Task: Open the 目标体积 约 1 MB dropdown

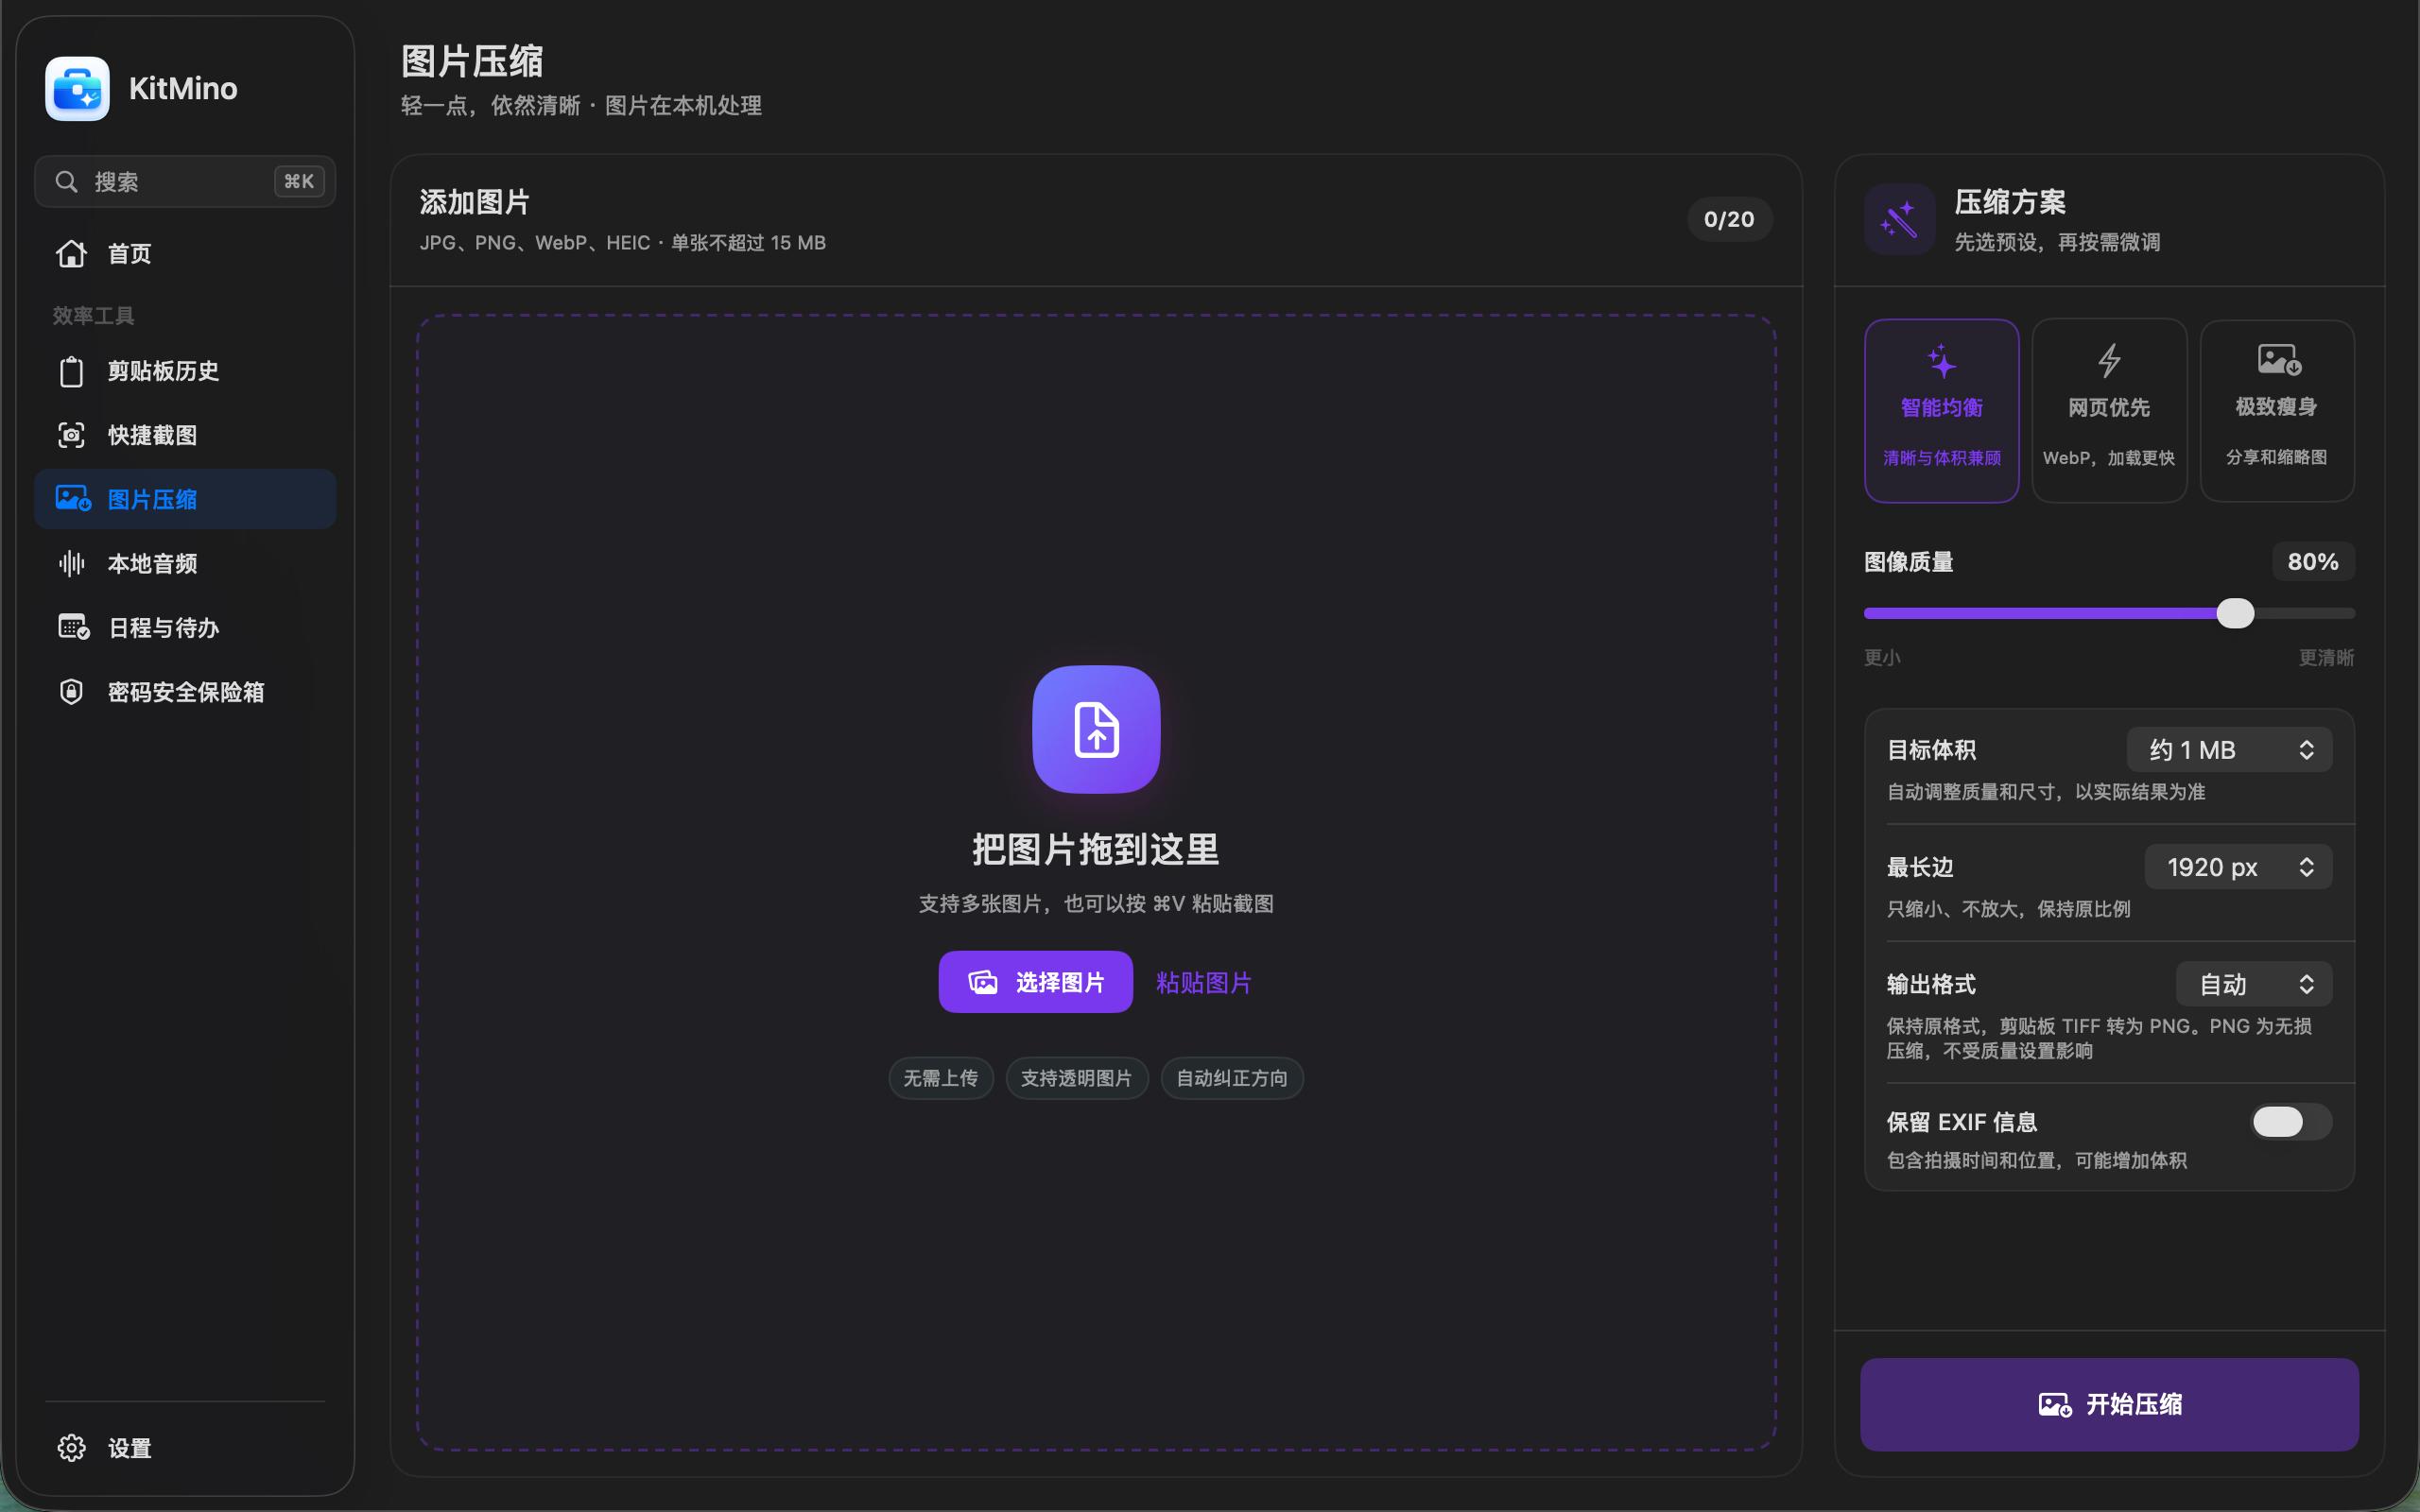Action: pyautogui.click(x=2229, y=750)
